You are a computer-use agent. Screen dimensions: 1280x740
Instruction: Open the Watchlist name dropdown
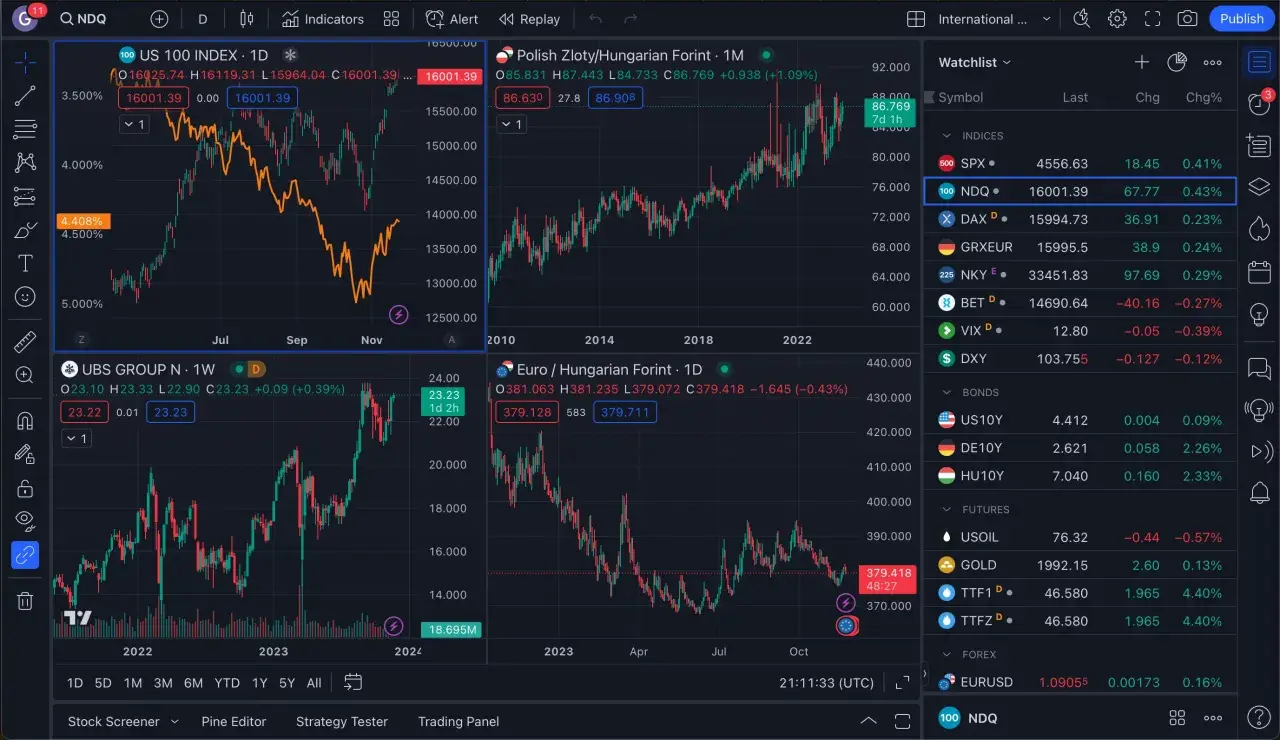(974, 62)
